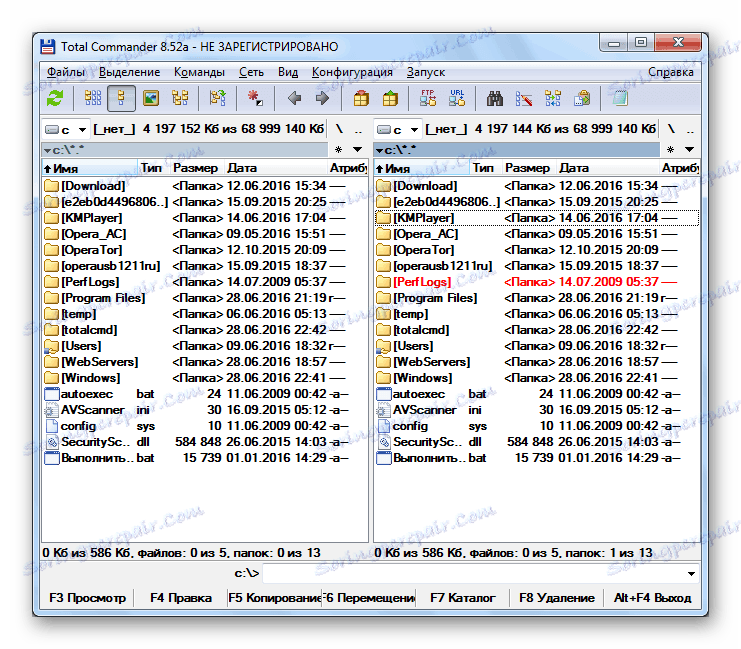This screenshot has width=741, height=649.
Task: Select the [KMPlayer] folder in the right panel
Action: 537,218
